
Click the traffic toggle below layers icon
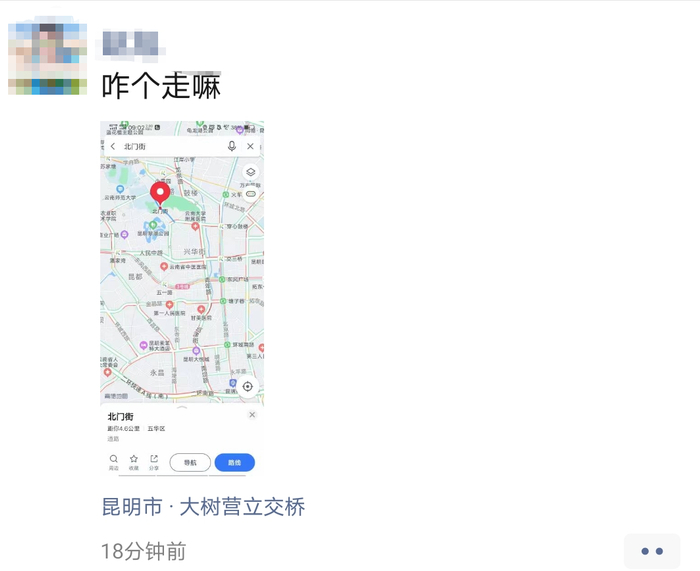coord(251,194)
